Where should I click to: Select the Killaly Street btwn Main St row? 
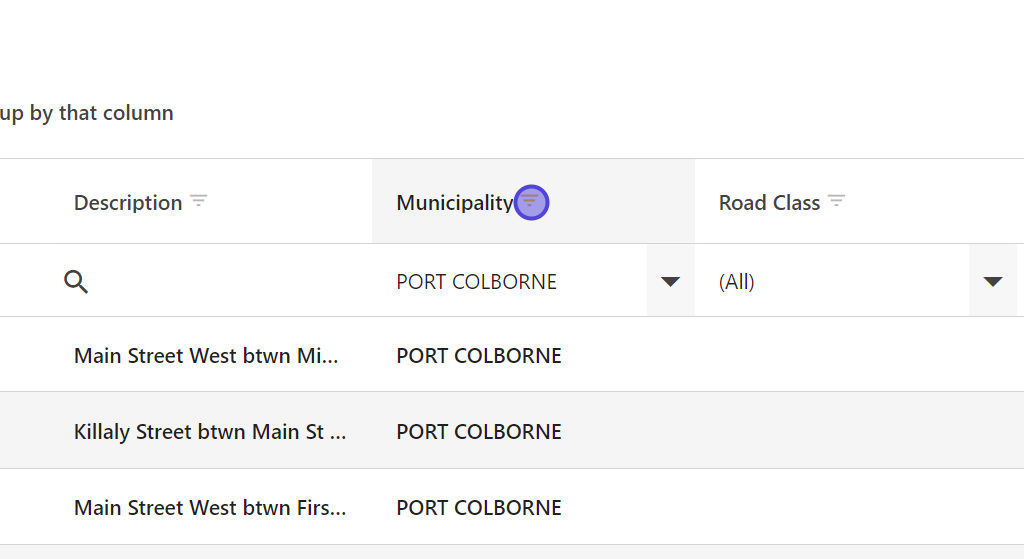coord(210,432)
